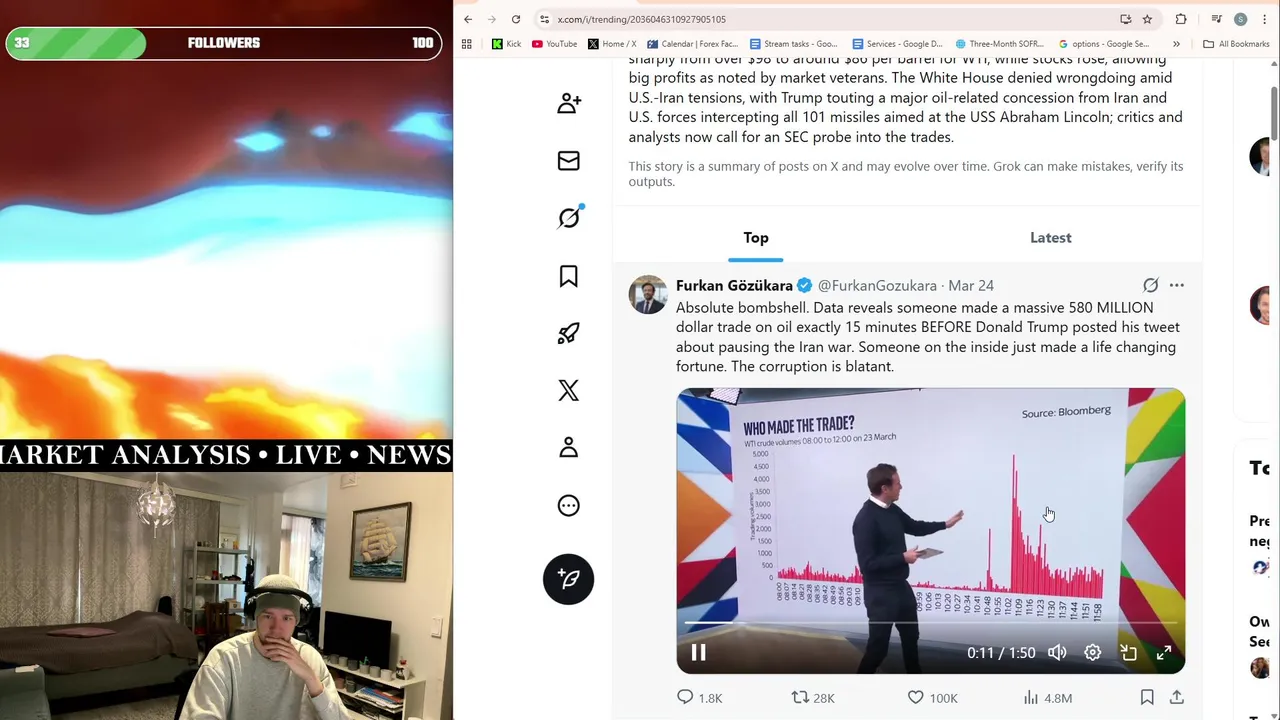Viewport: 1280px width, 720px height.
Task: Open the Communities people icon
Action: point(568,103)
